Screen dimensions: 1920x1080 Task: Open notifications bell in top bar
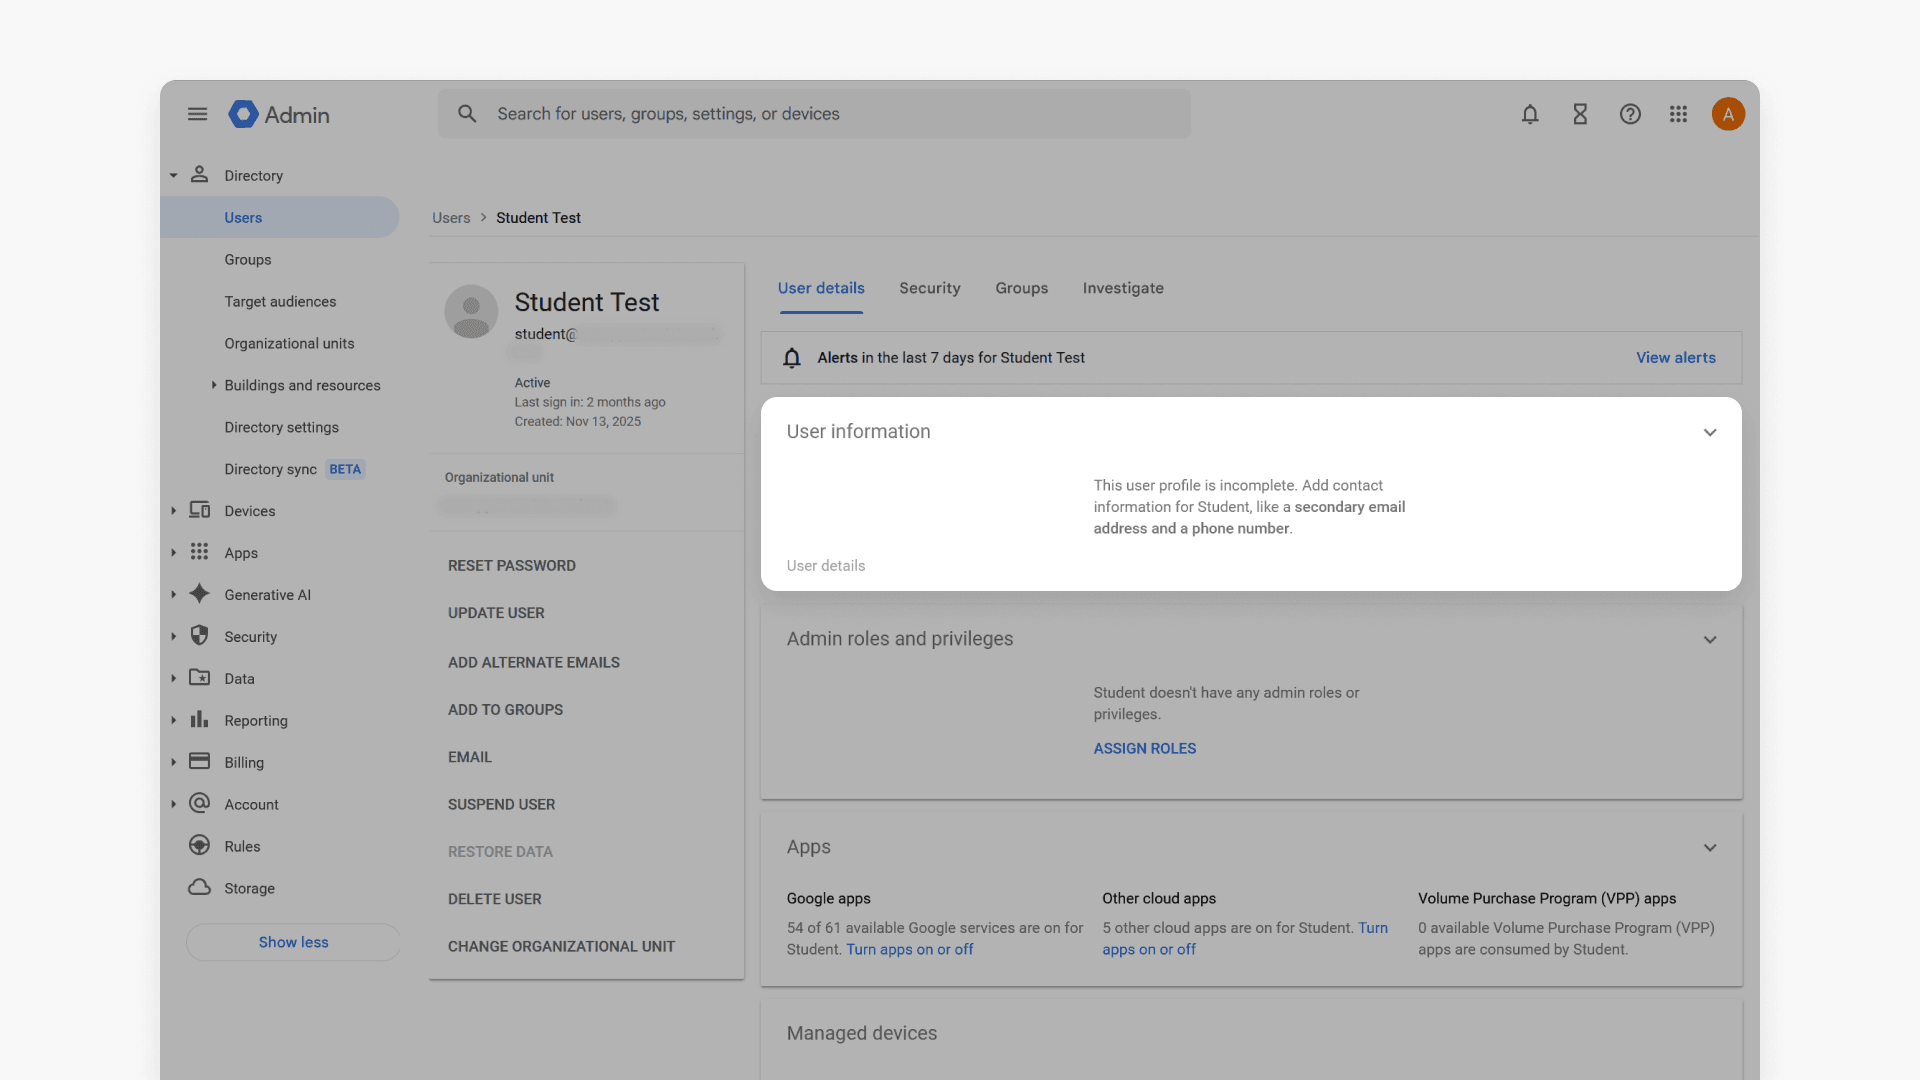pyautogui.click(x=1530, y=114)
